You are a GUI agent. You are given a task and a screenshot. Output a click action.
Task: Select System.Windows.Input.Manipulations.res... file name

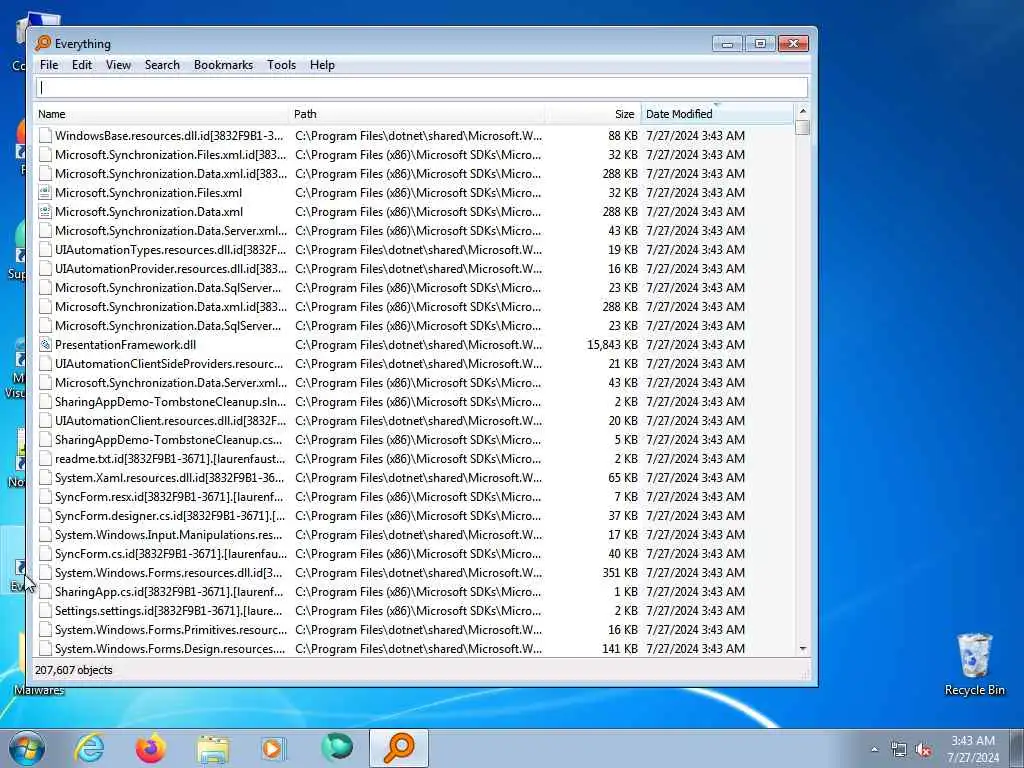[x=168, y=534]
